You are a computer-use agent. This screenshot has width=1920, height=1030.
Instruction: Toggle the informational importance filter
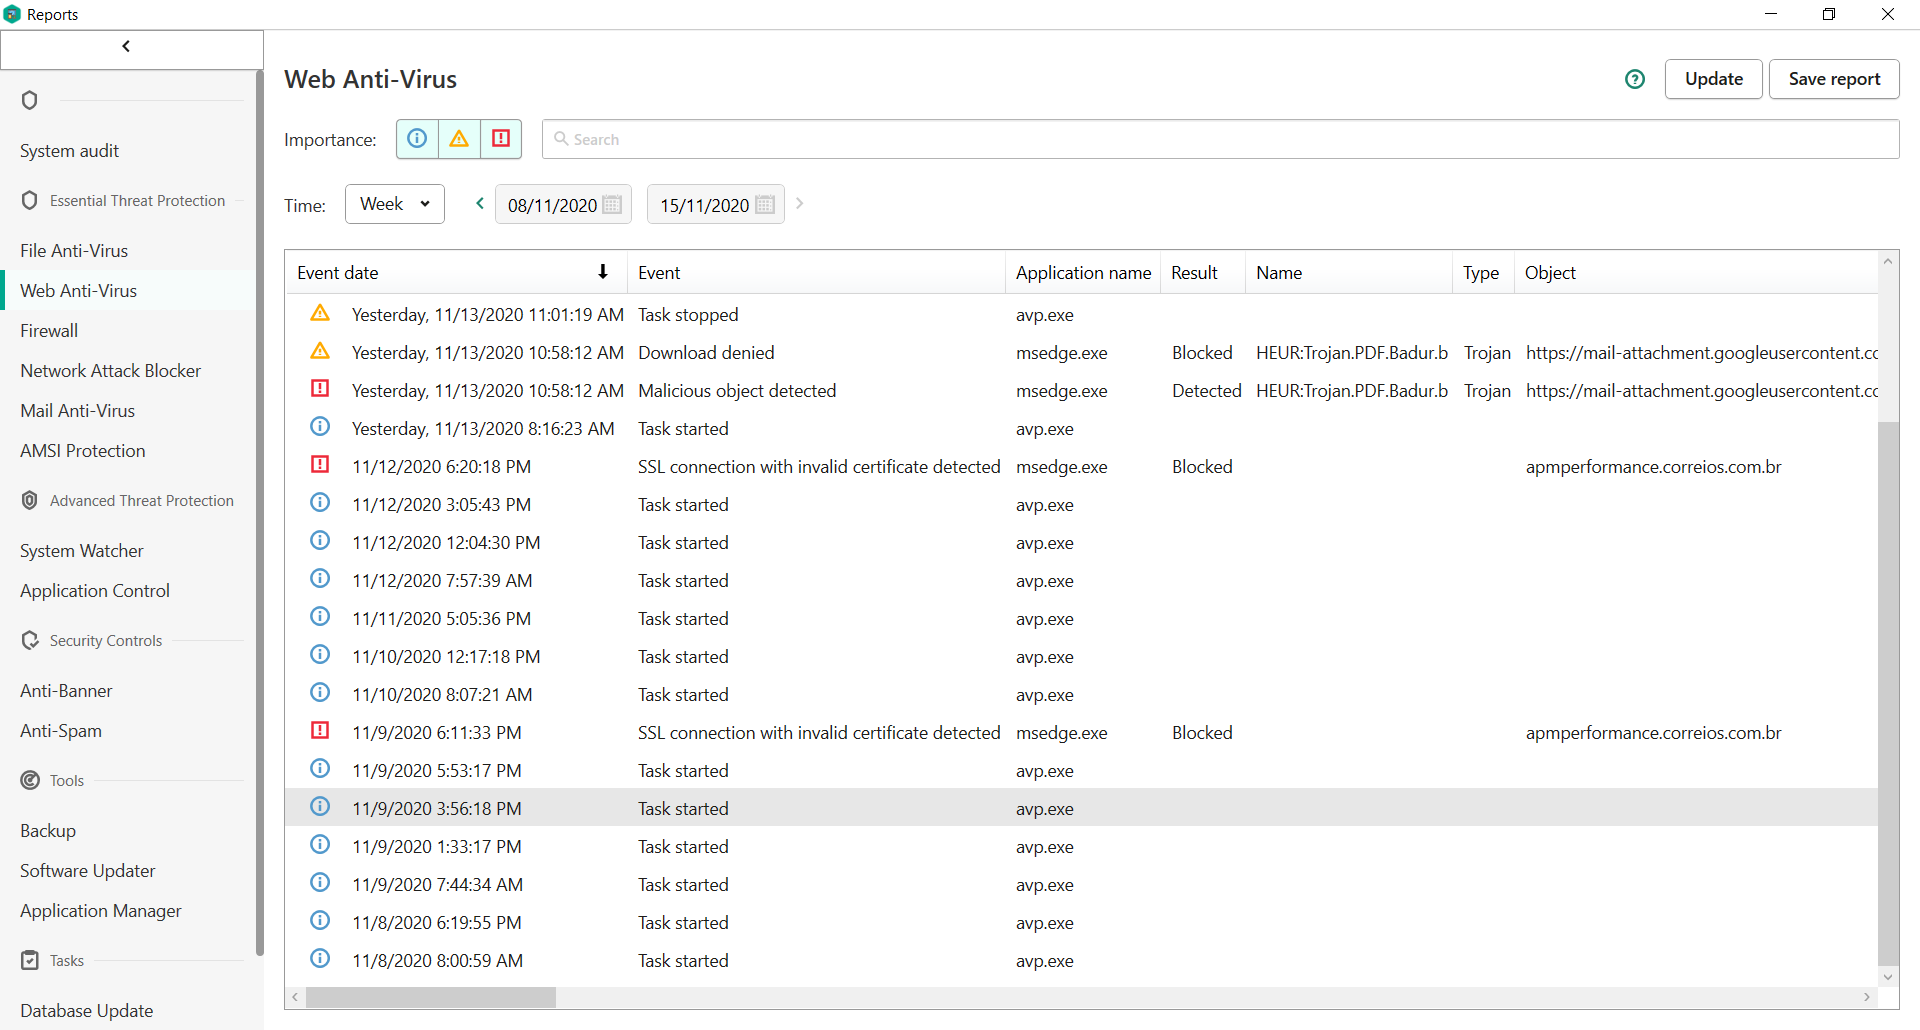pyautogui.click(x=417, y=139)
